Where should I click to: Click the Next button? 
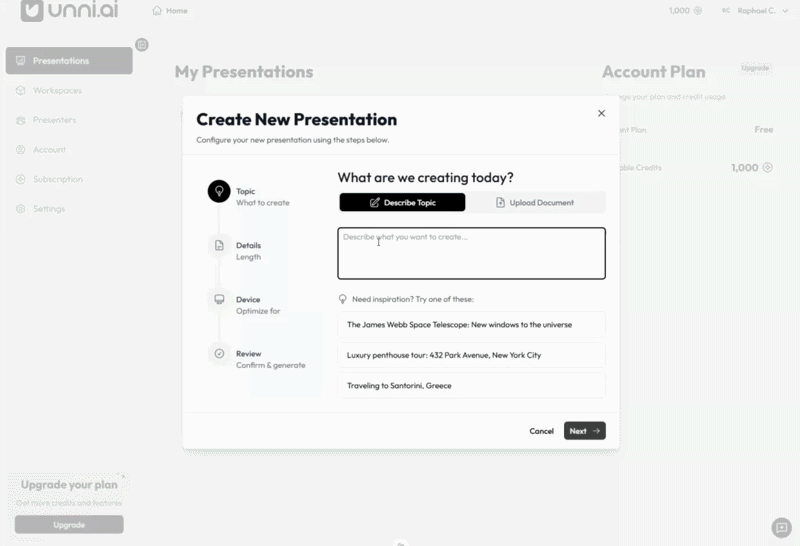click(585, 431)
